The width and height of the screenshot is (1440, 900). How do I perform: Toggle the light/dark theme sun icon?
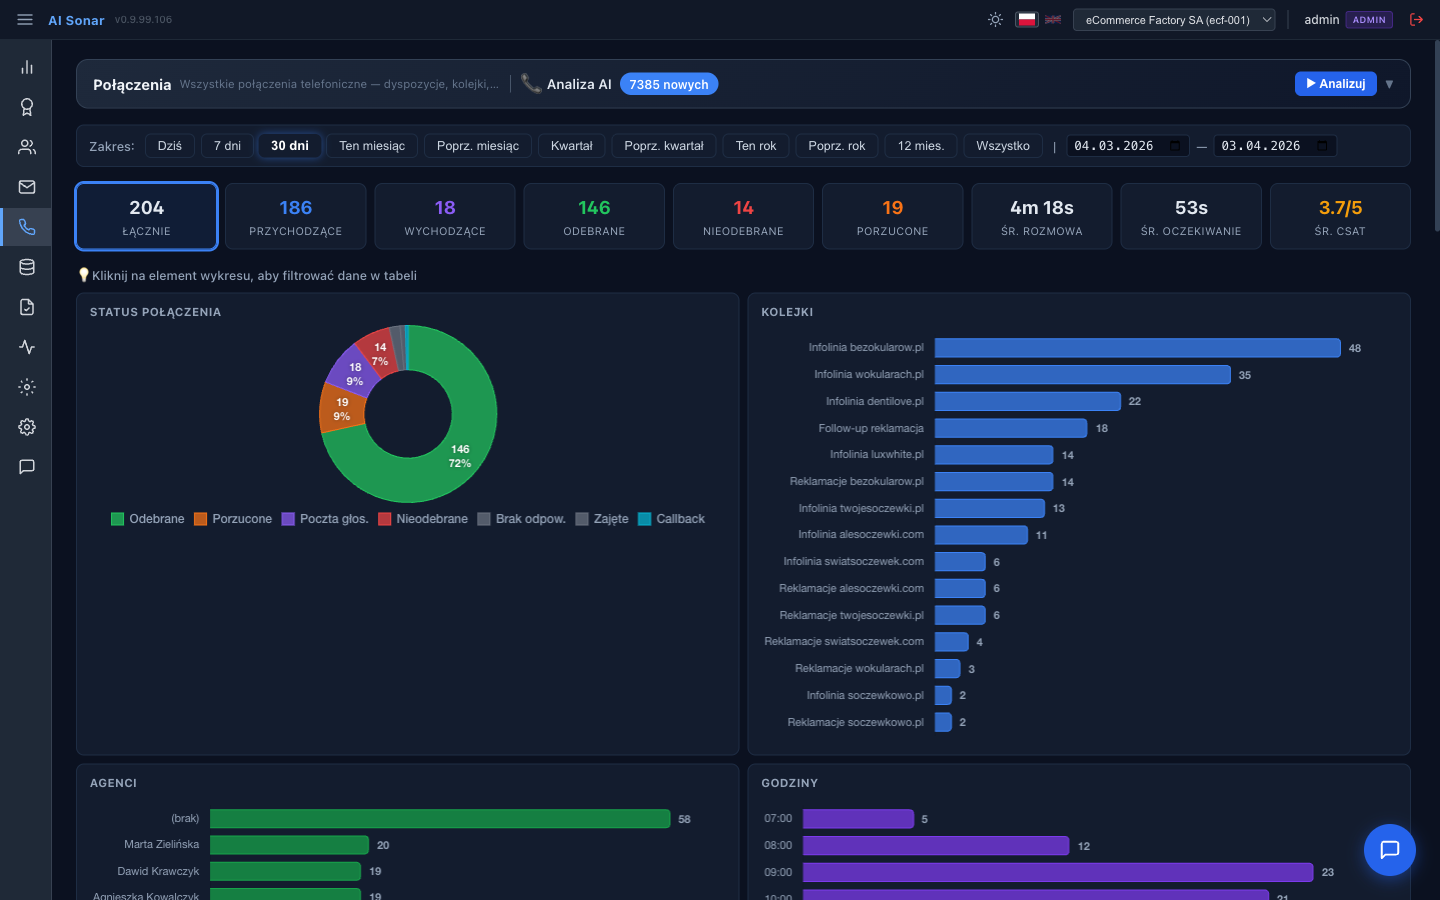[995, 19]
